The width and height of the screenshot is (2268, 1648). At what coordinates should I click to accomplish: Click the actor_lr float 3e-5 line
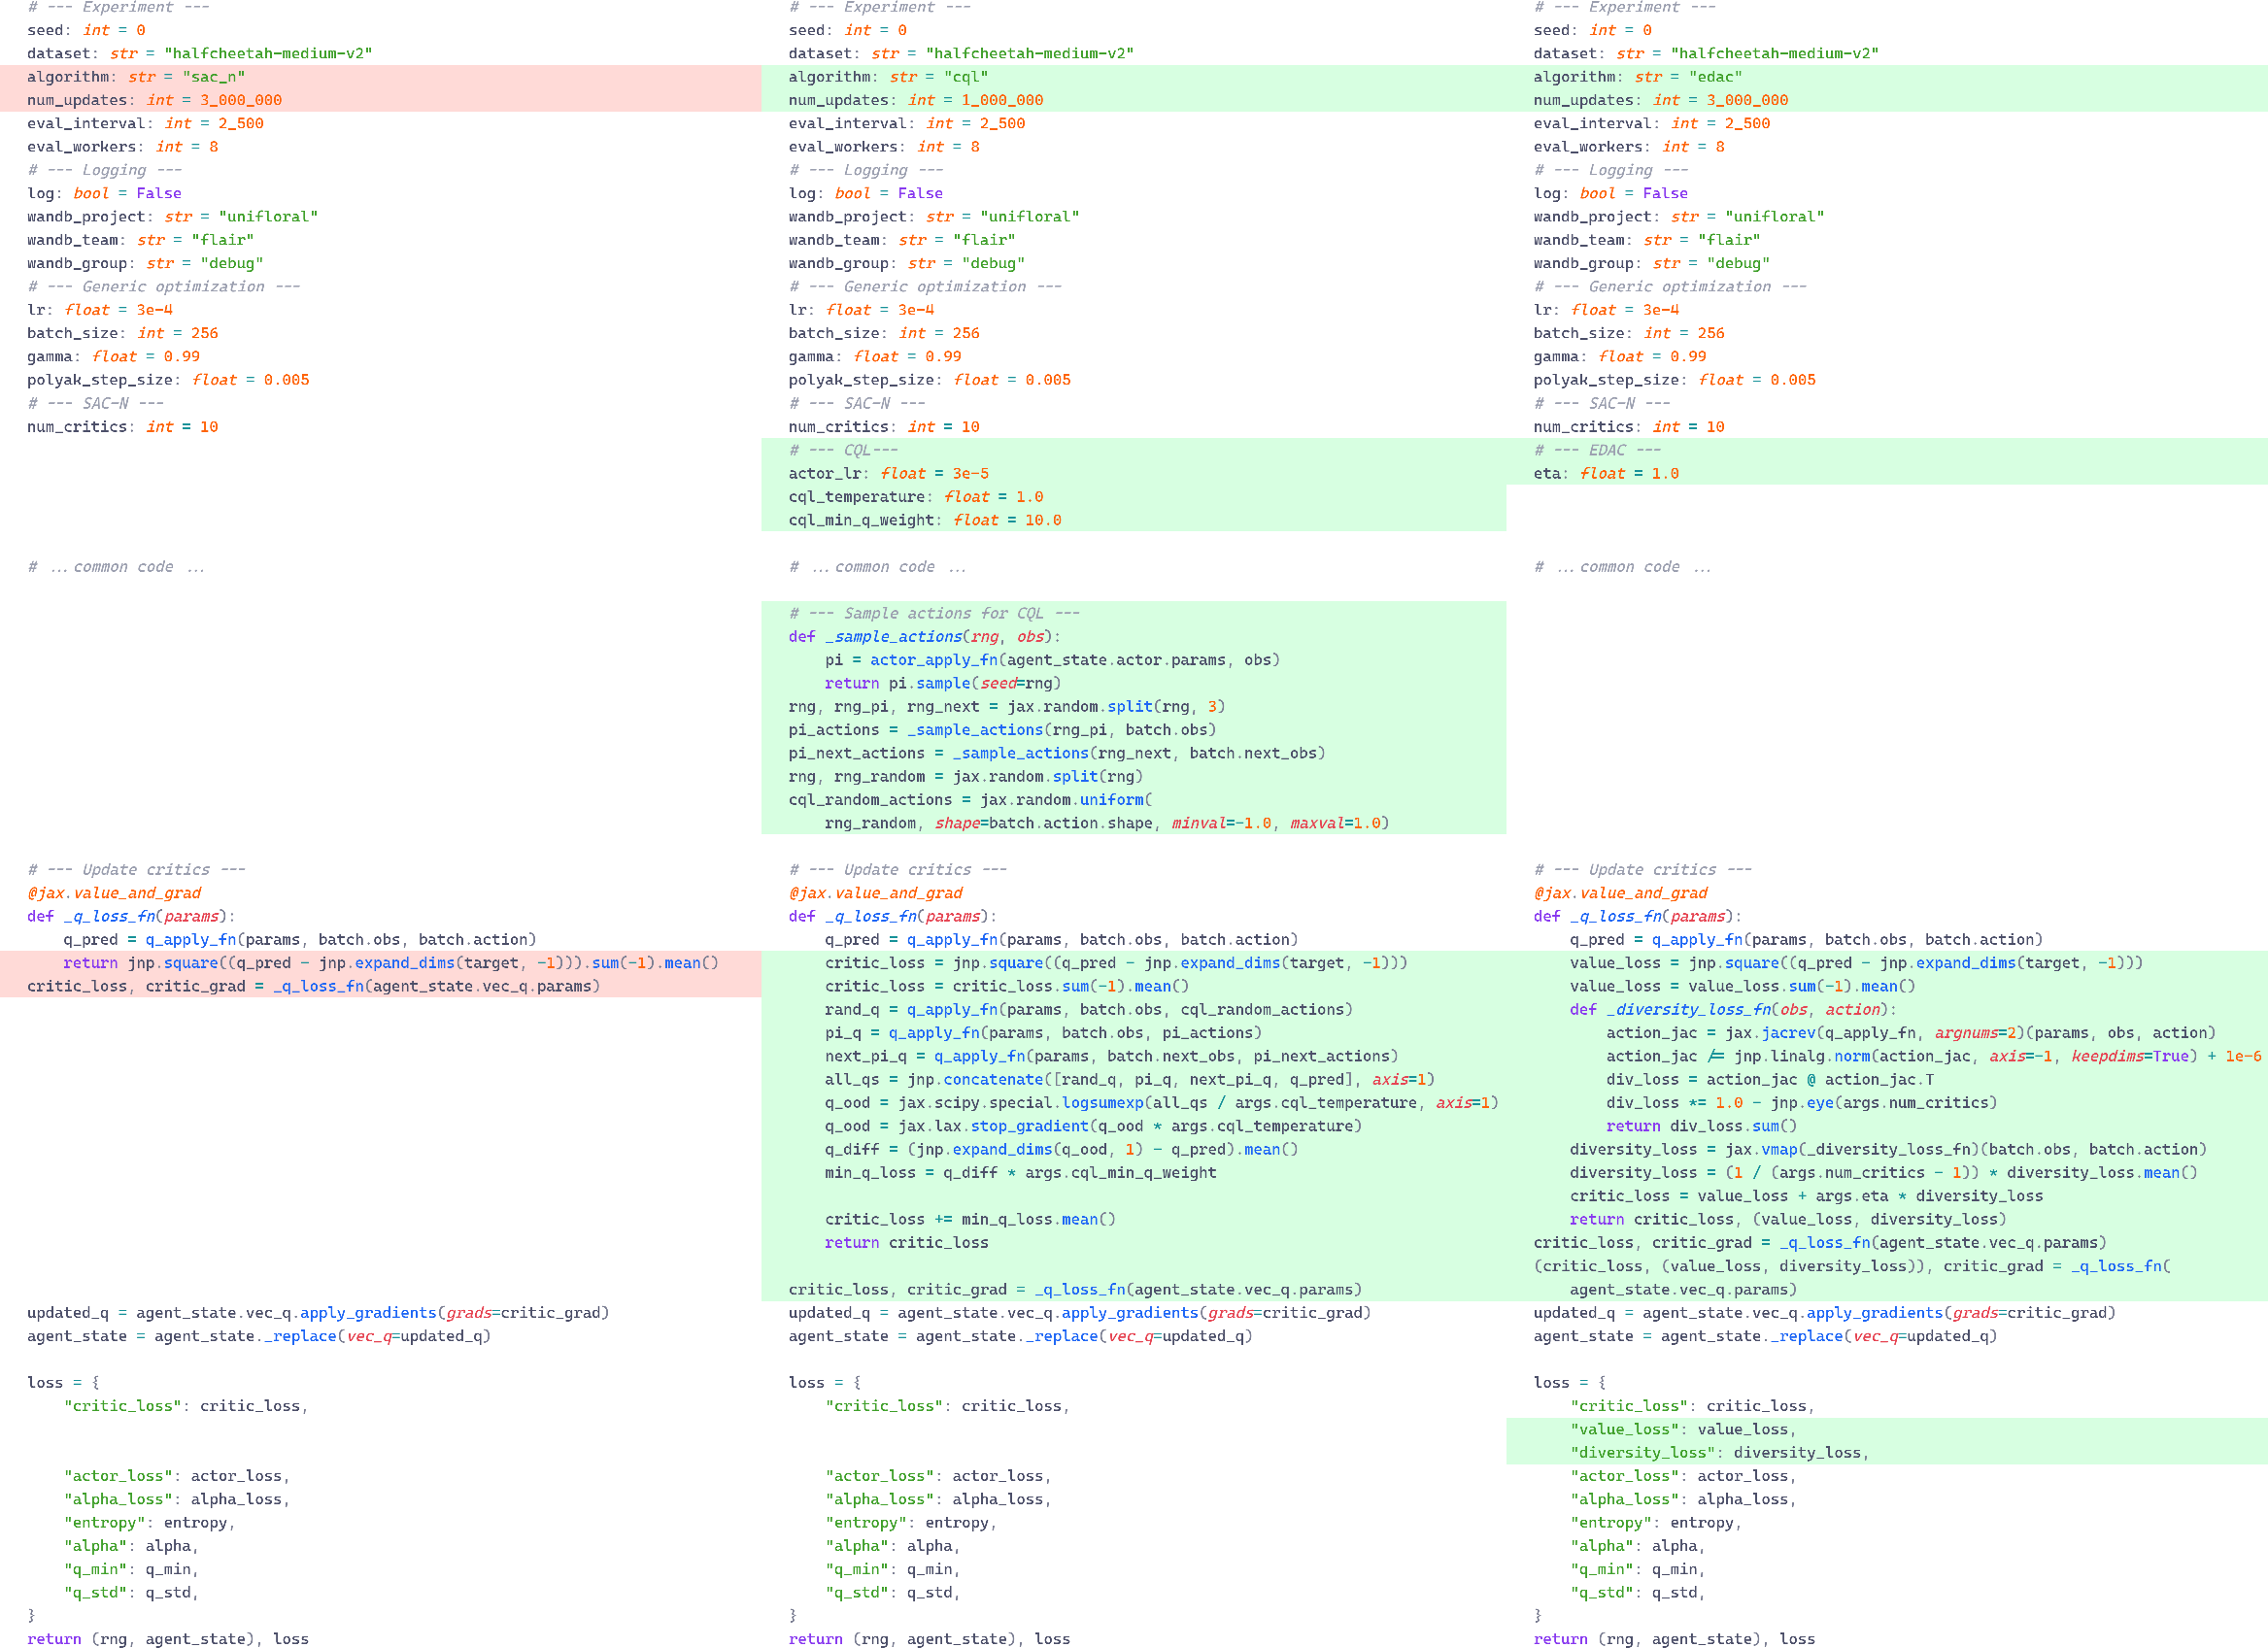point(888,473)
